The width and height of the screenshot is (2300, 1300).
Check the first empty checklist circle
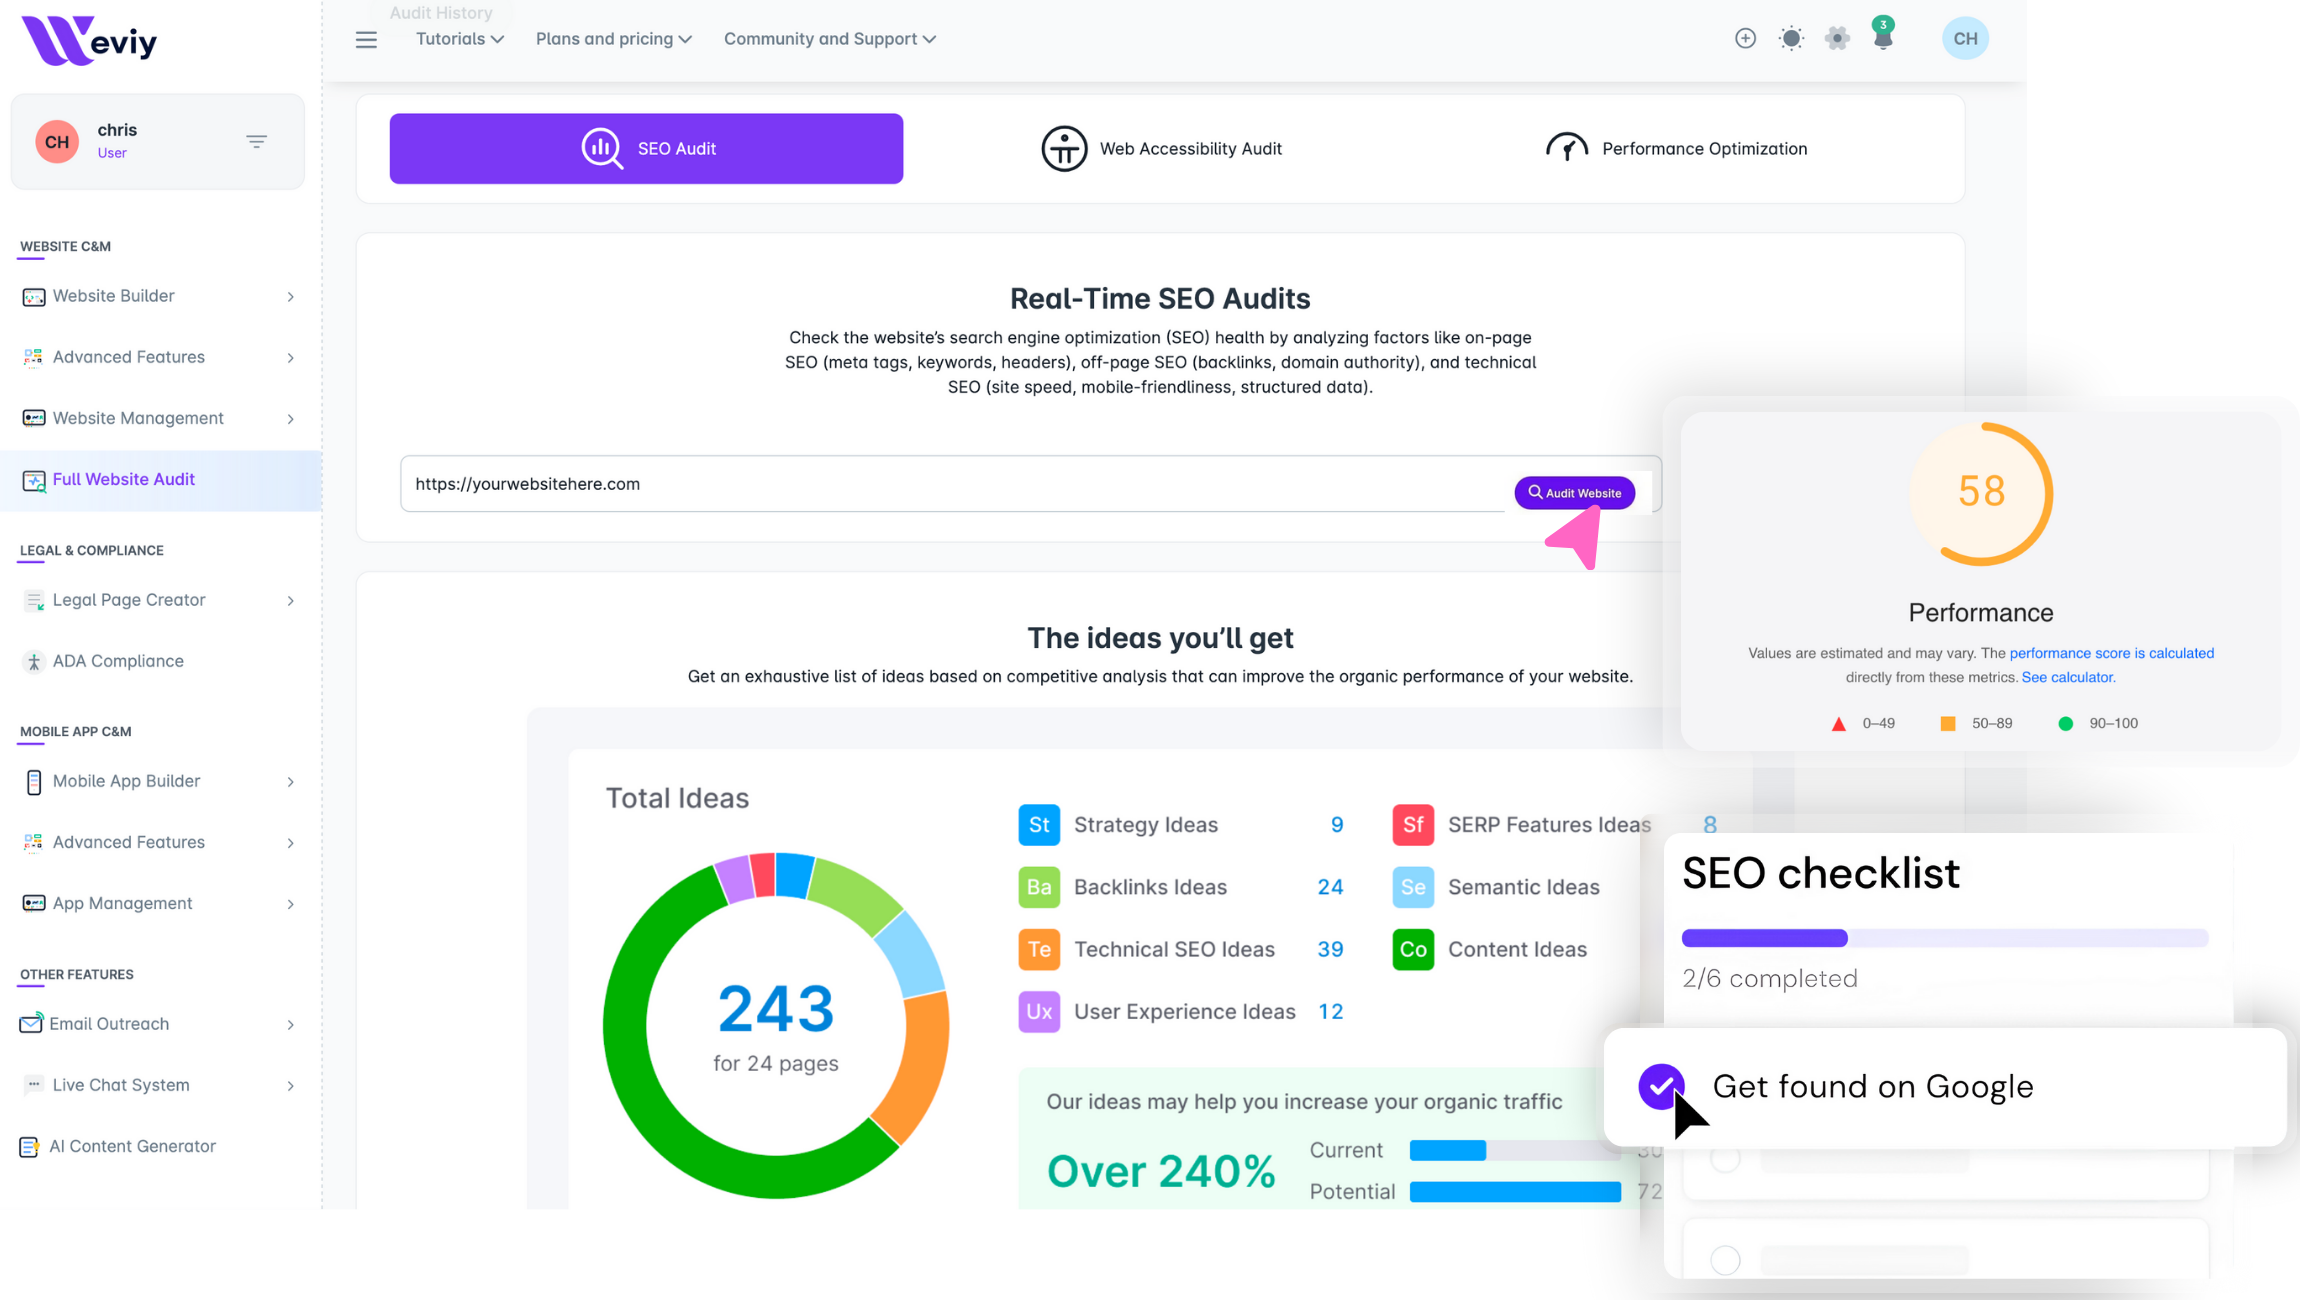(1725, 1159)
